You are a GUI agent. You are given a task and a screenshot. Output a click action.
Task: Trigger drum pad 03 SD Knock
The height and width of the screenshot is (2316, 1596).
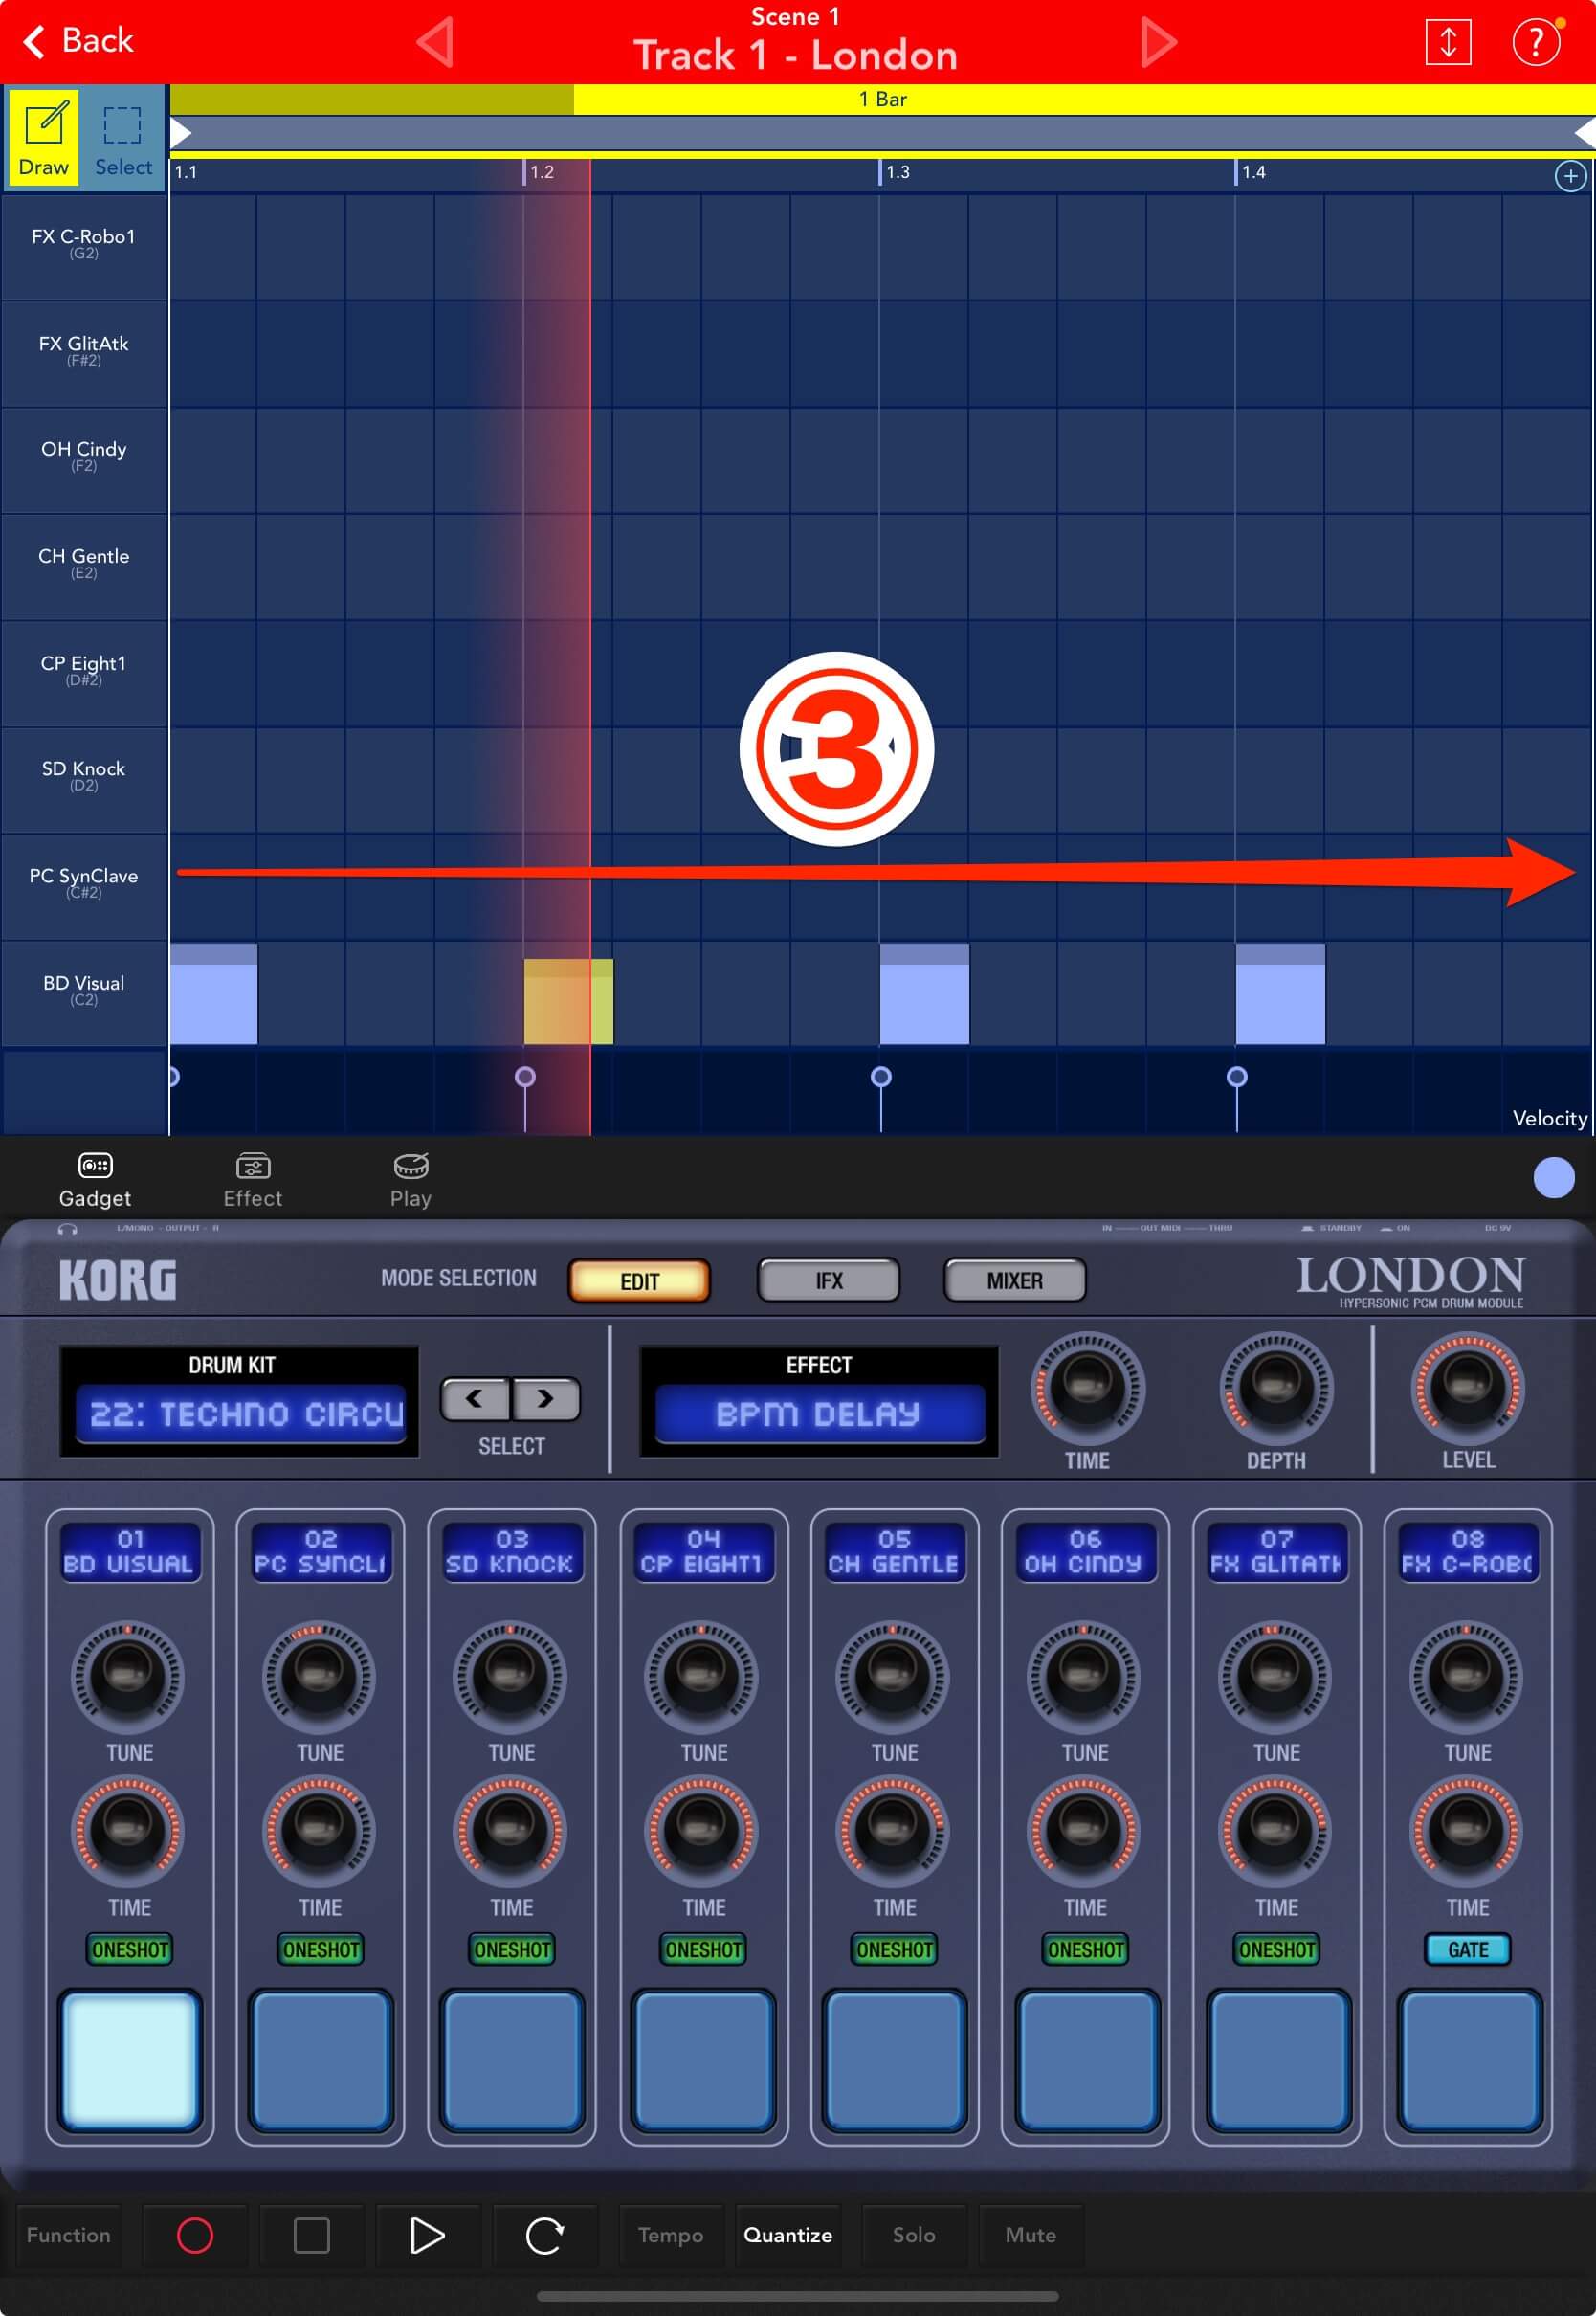click(511, 2060)
